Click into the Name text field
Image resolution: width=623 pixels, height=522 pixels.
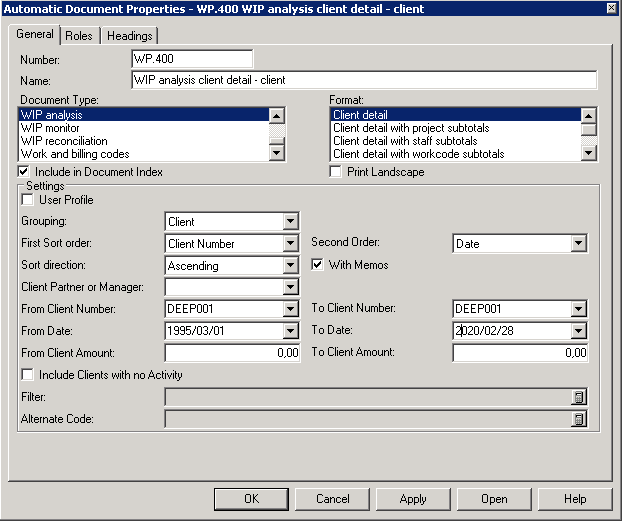coord(363,80)
